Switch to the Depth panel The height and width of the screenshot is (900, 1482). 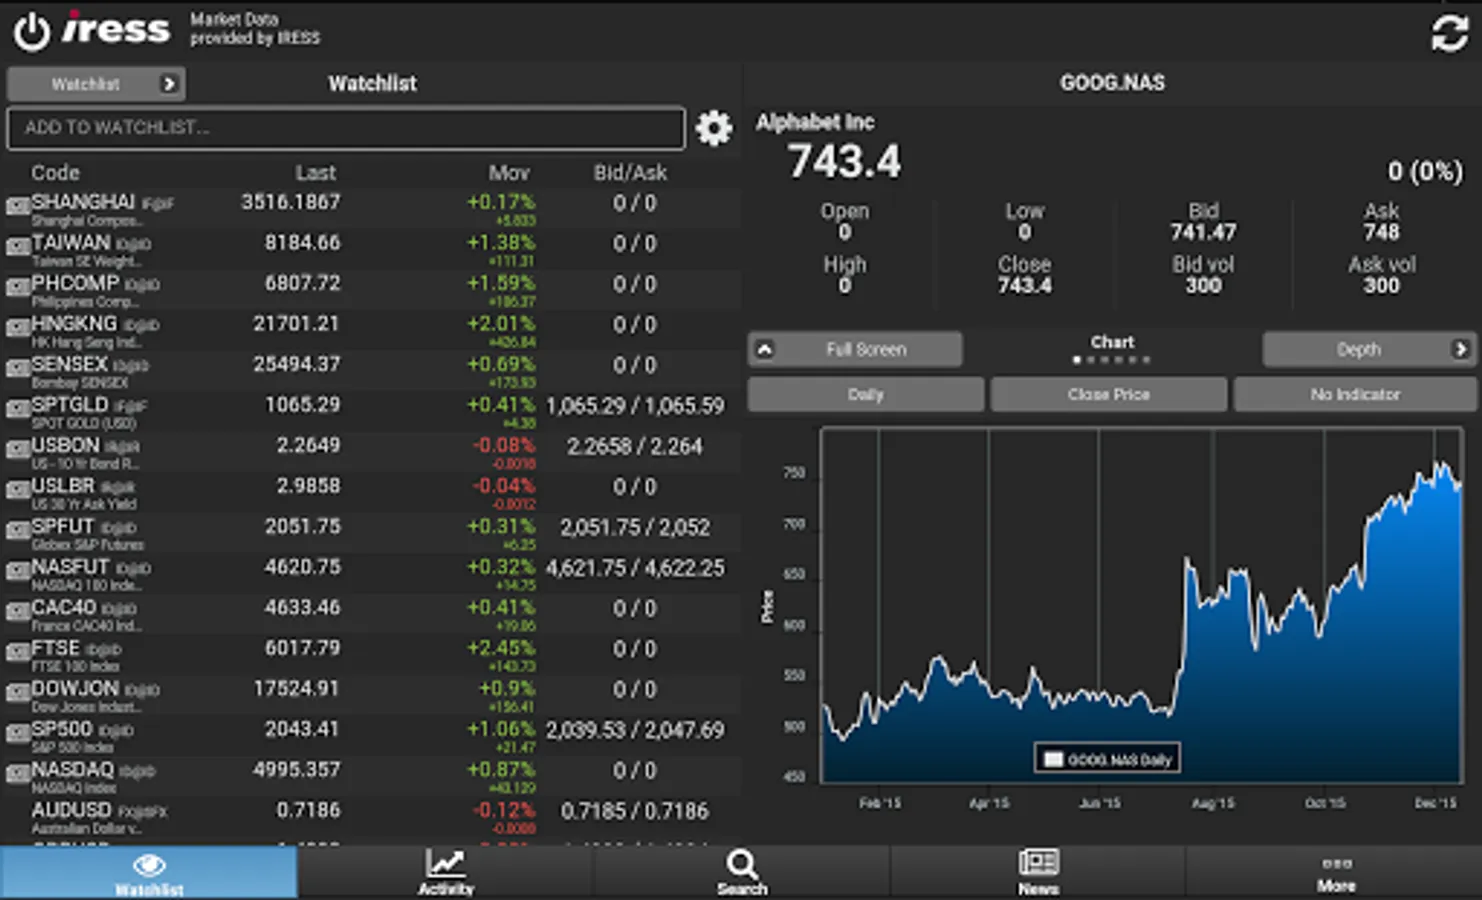[x=1369, y=349]
